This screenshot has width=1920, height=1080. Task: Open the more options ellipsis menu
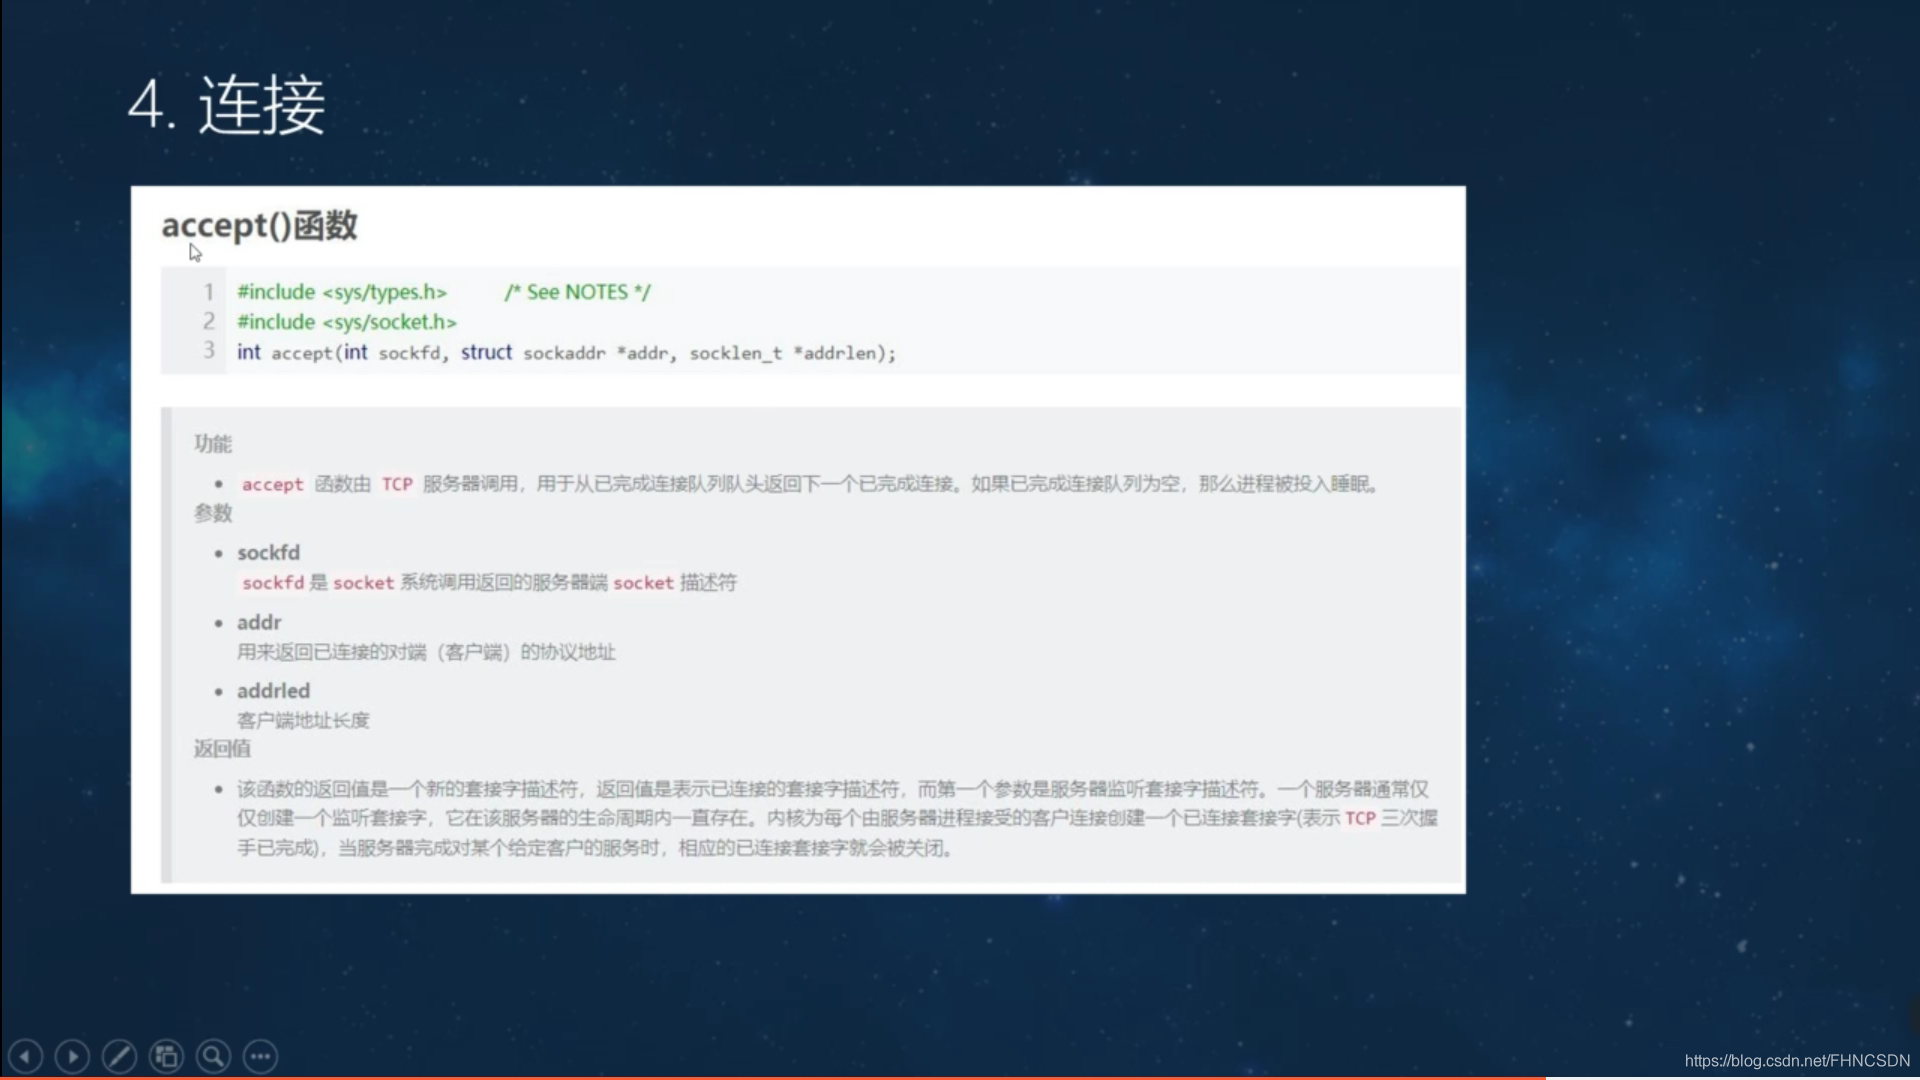coord(260,1055)
